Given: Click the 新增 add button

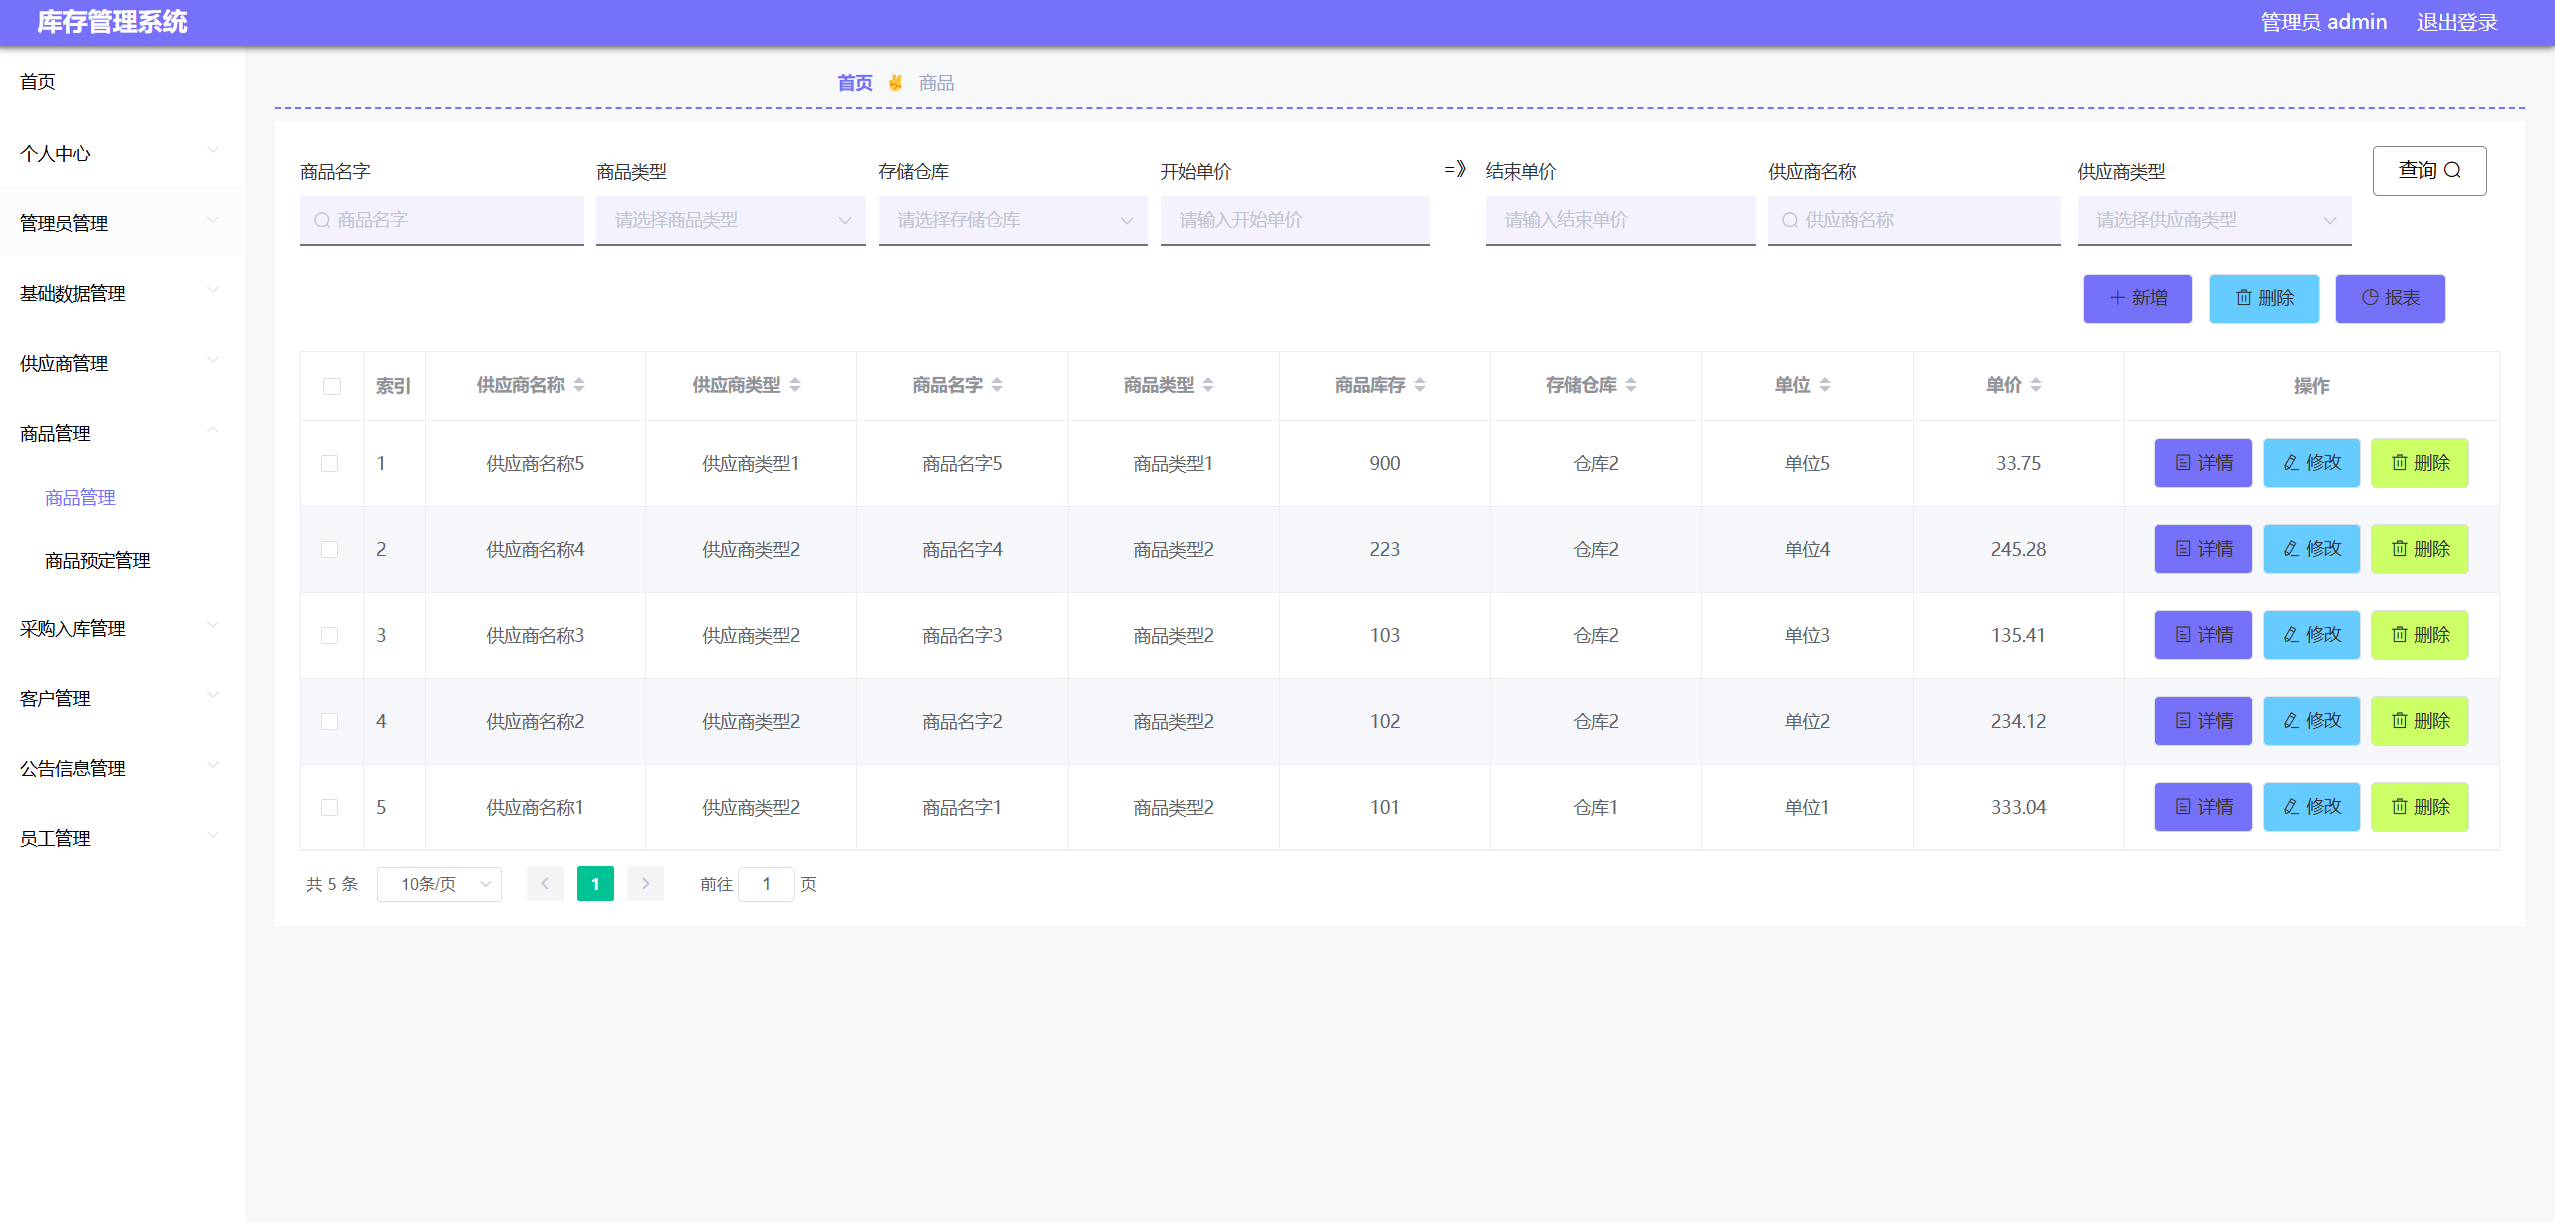Looking at the screenshot, I should [2137, 298].
